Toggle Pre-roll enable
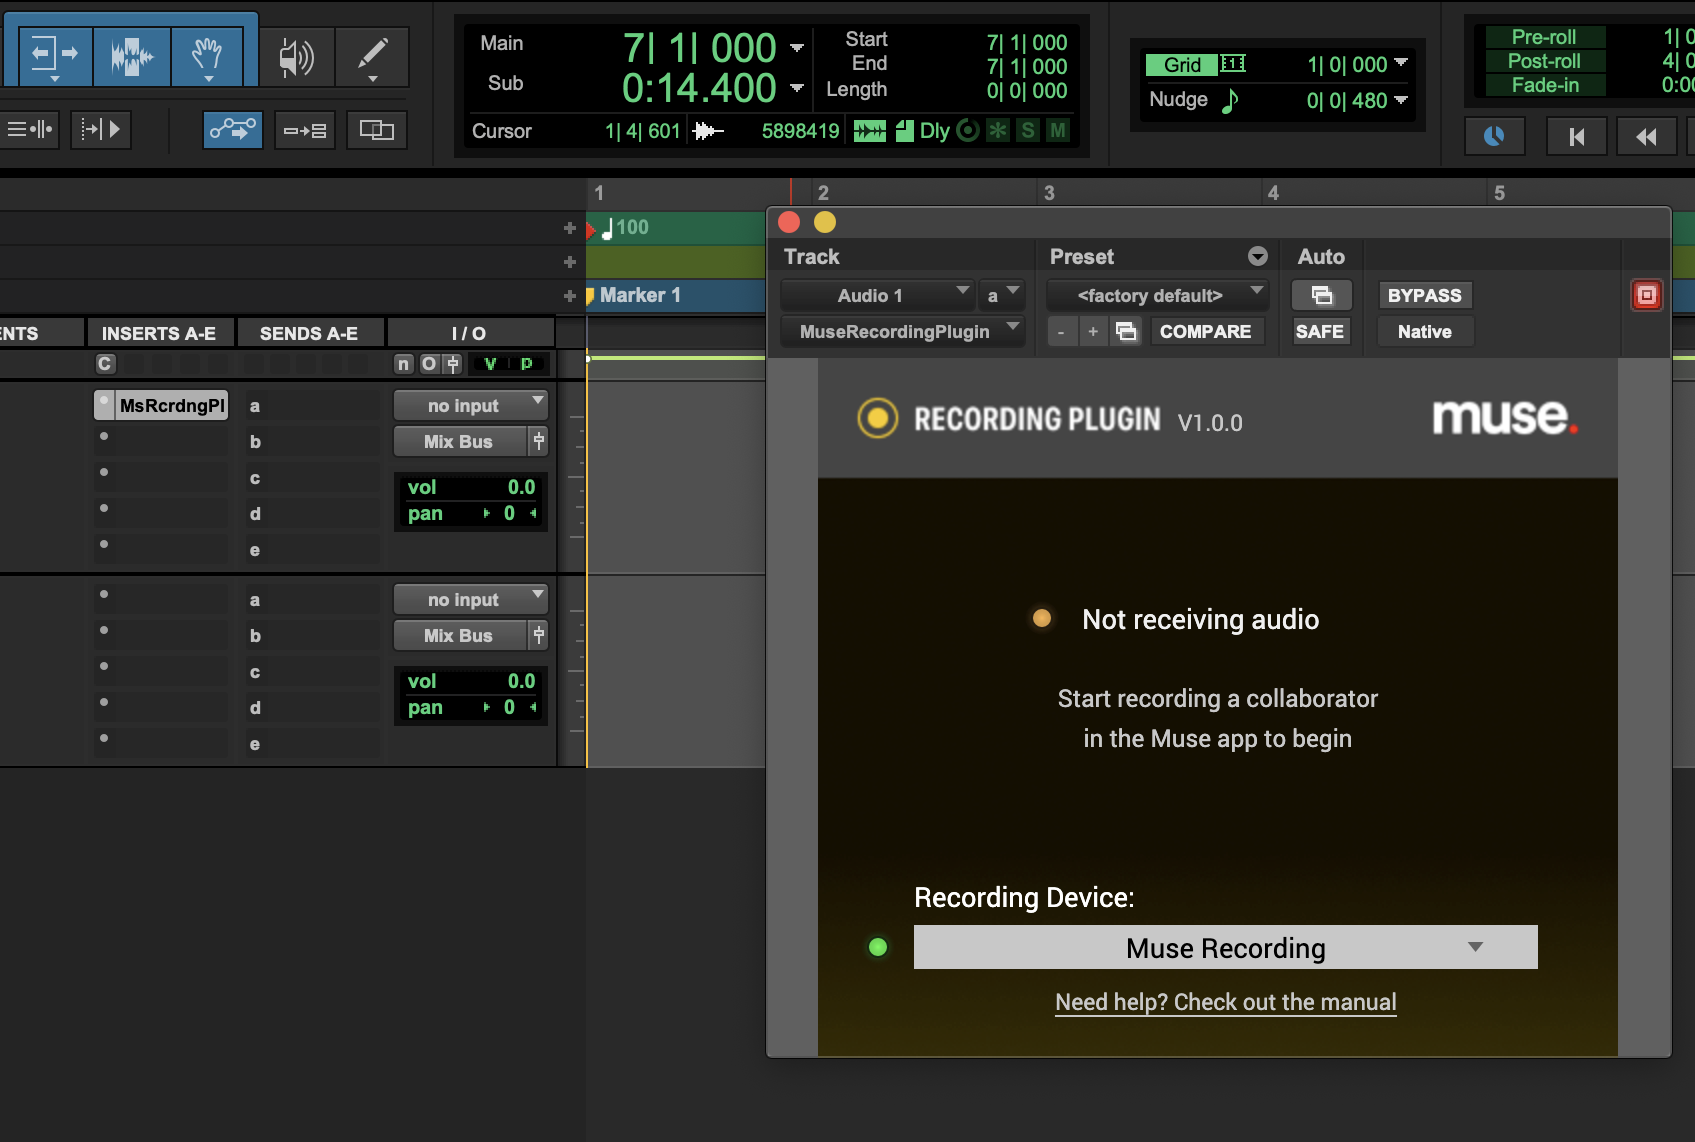 point(1544,37)
